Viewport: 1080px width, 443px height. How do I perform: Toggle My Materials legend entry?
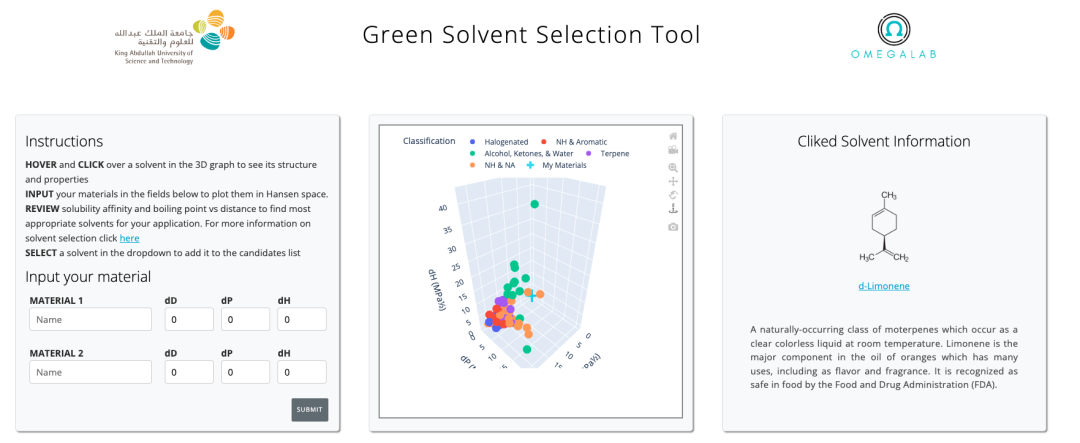[x=557, y=165]
